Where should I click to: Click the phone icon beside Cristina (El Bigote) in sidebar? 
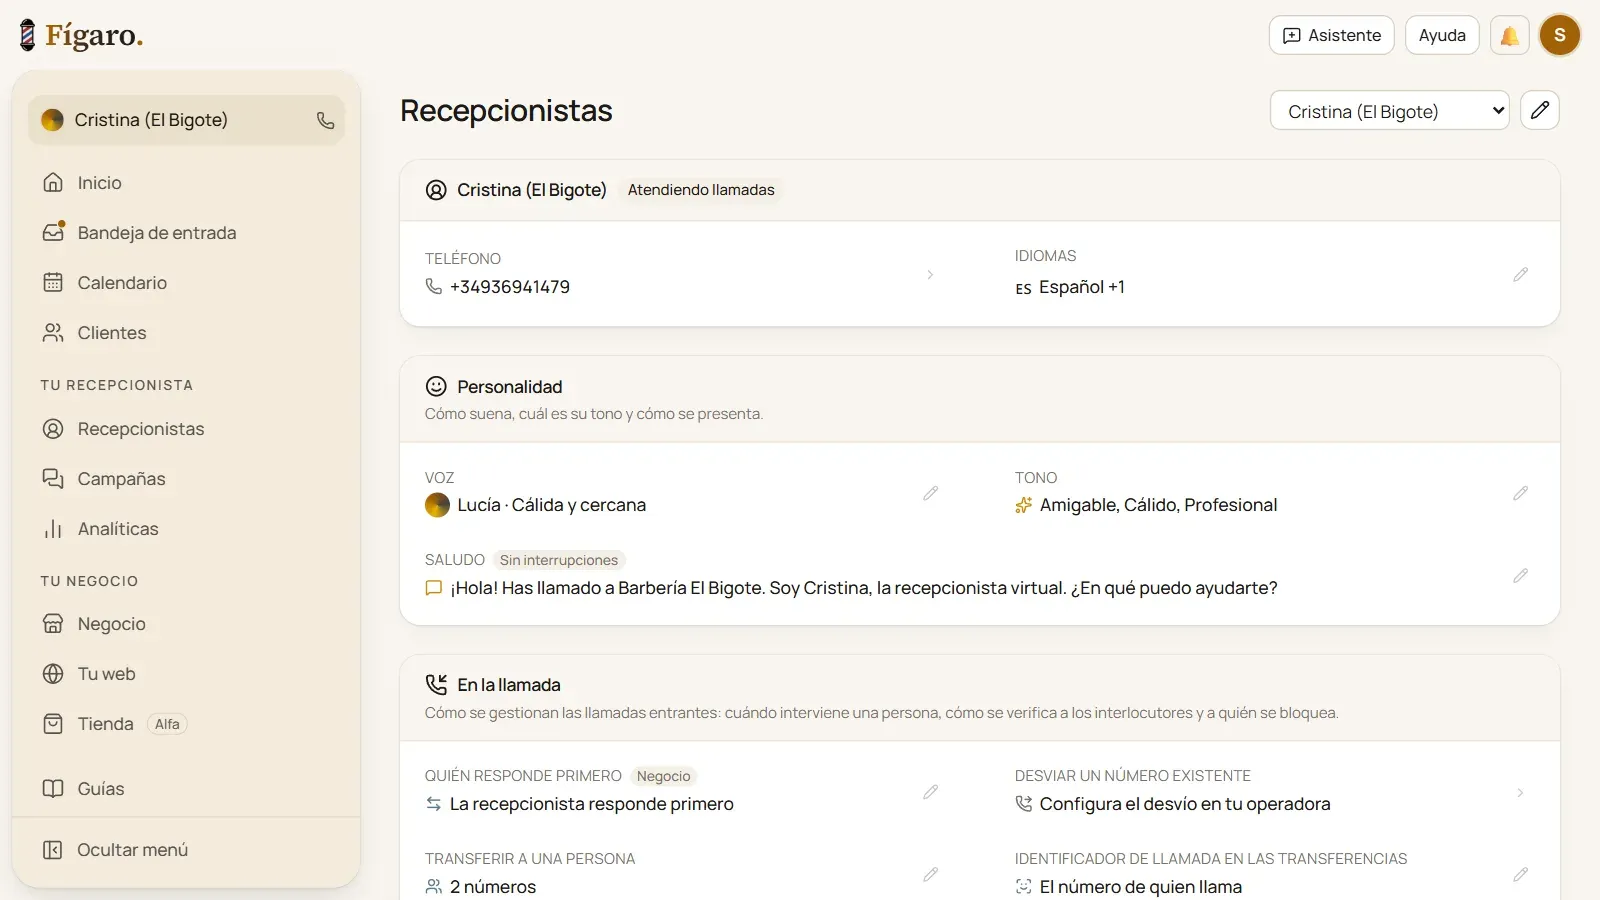325,120
